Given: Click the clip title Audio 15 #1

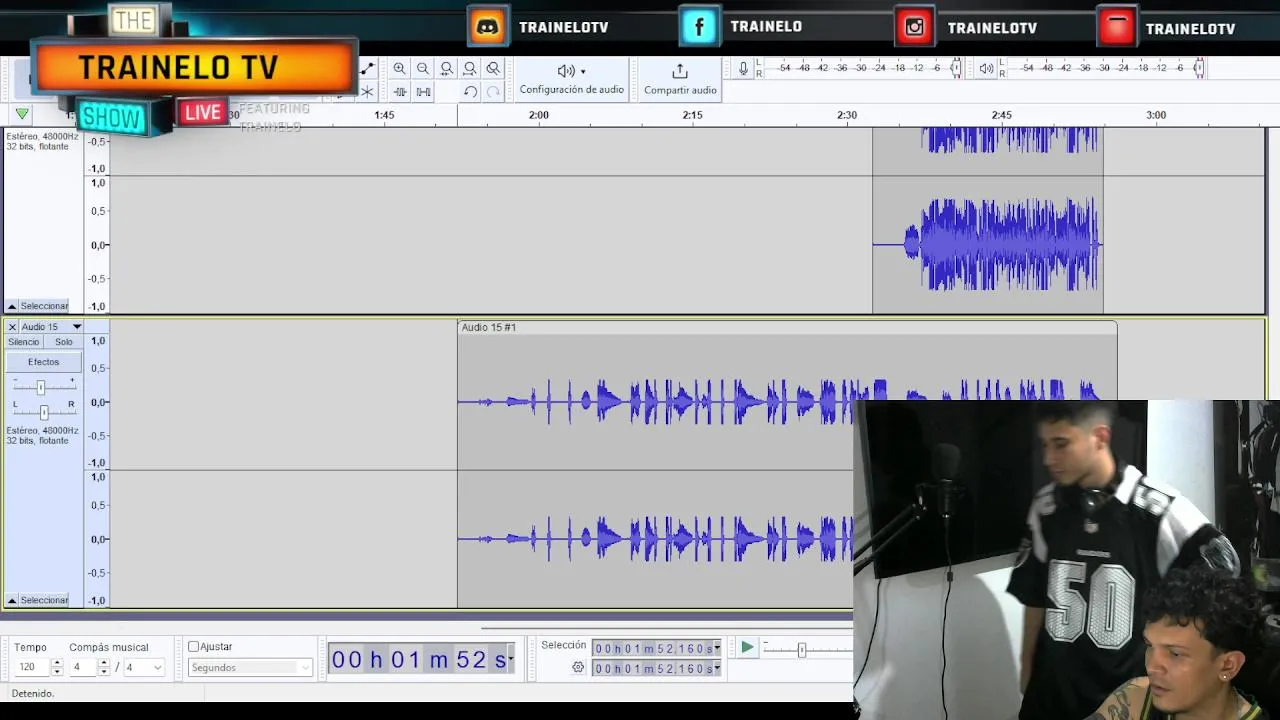Looking at the screenshot, I should [489, 327].
